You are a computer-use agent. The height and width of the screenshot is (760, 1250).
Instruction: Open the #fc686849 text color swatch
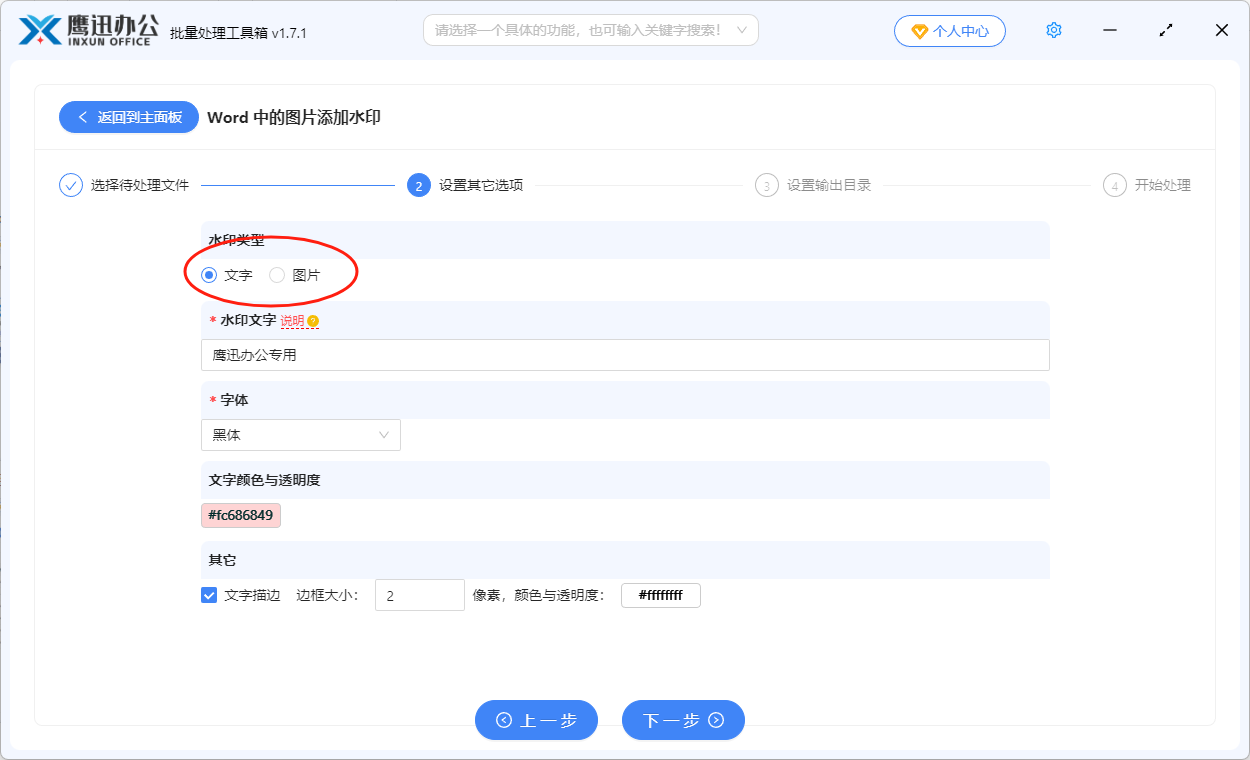click(x=241, y=515)
